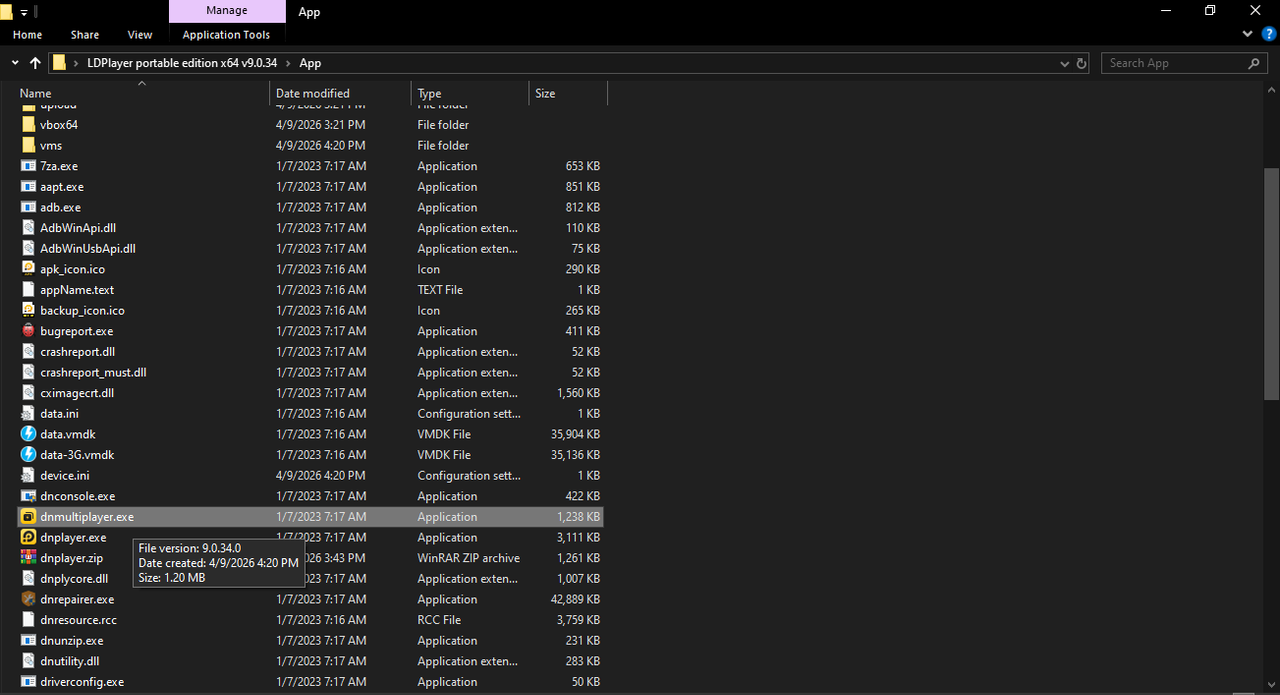Click the App breadcrumb segment
Image resolution: width=1280 pixels, height=695 pixels.
point(310,63)
